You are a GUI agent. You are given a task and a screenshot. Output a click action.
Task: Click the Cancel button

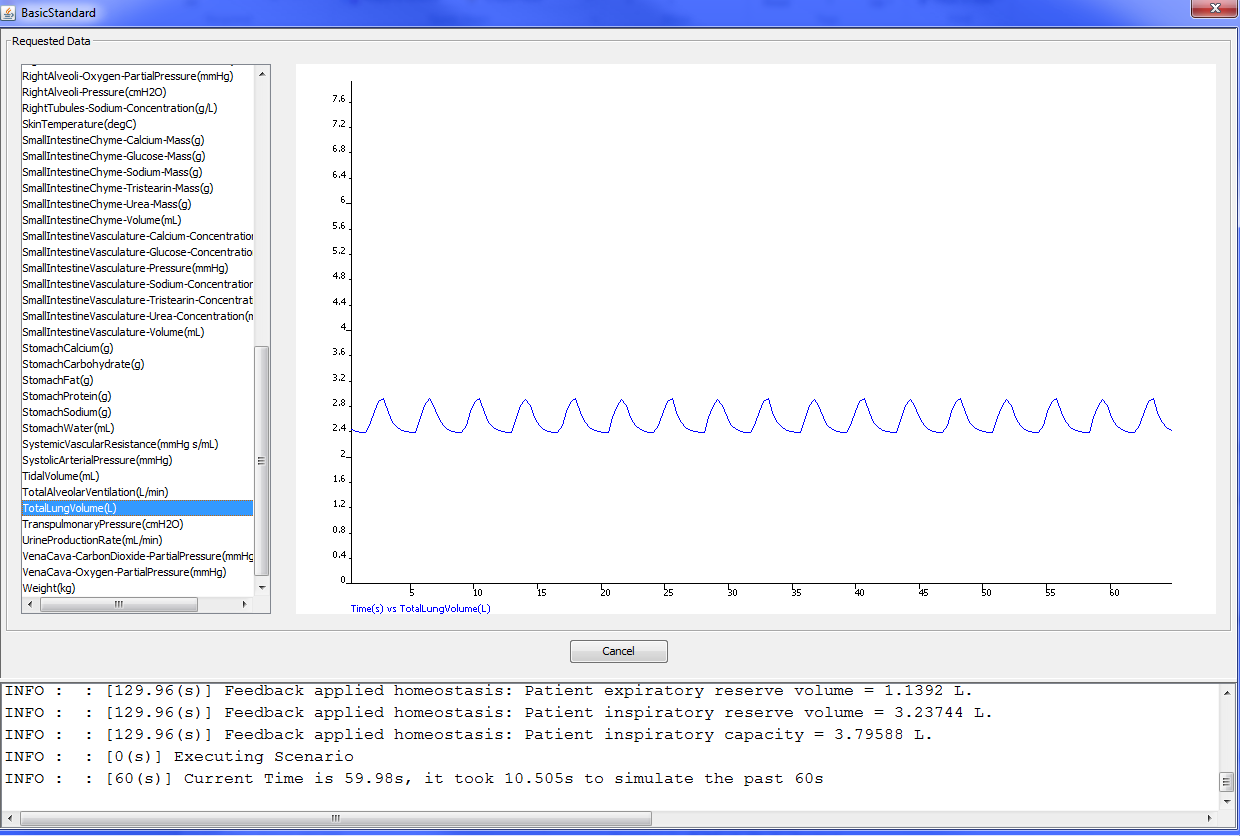click(618, 651)
